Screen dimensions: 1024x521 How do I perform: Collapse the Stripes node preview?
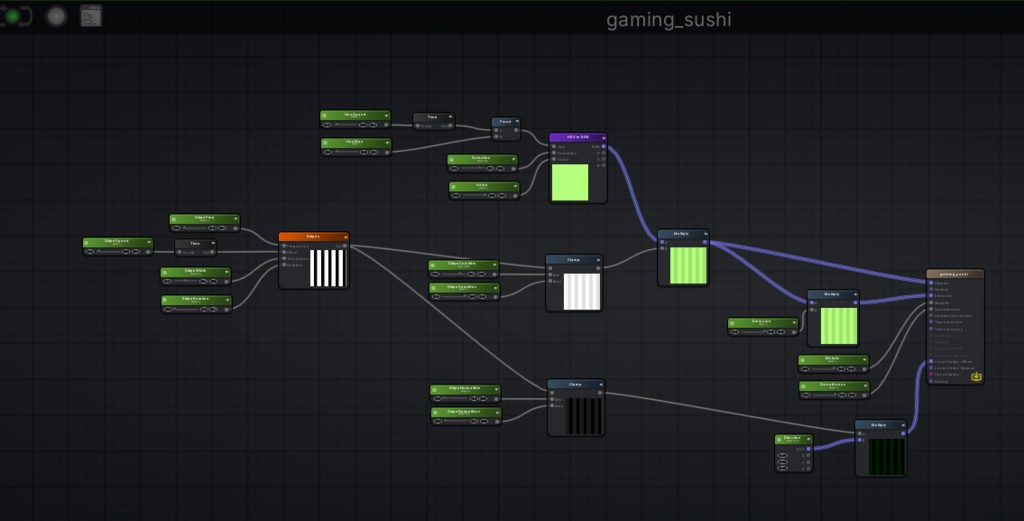(345, 237)
